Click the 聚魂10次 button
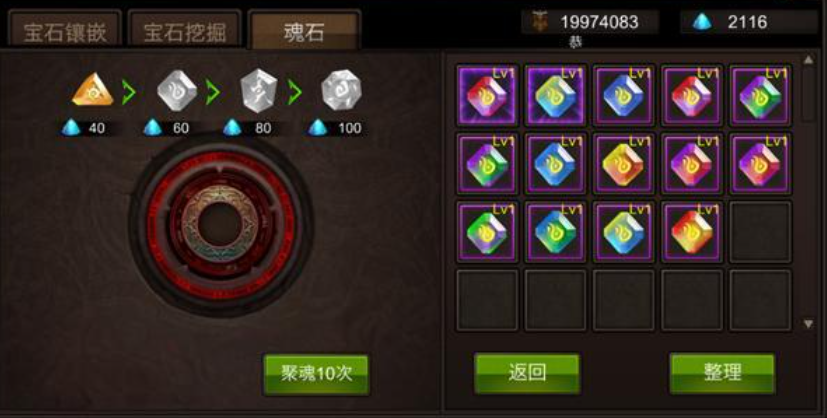 [316, 374]
